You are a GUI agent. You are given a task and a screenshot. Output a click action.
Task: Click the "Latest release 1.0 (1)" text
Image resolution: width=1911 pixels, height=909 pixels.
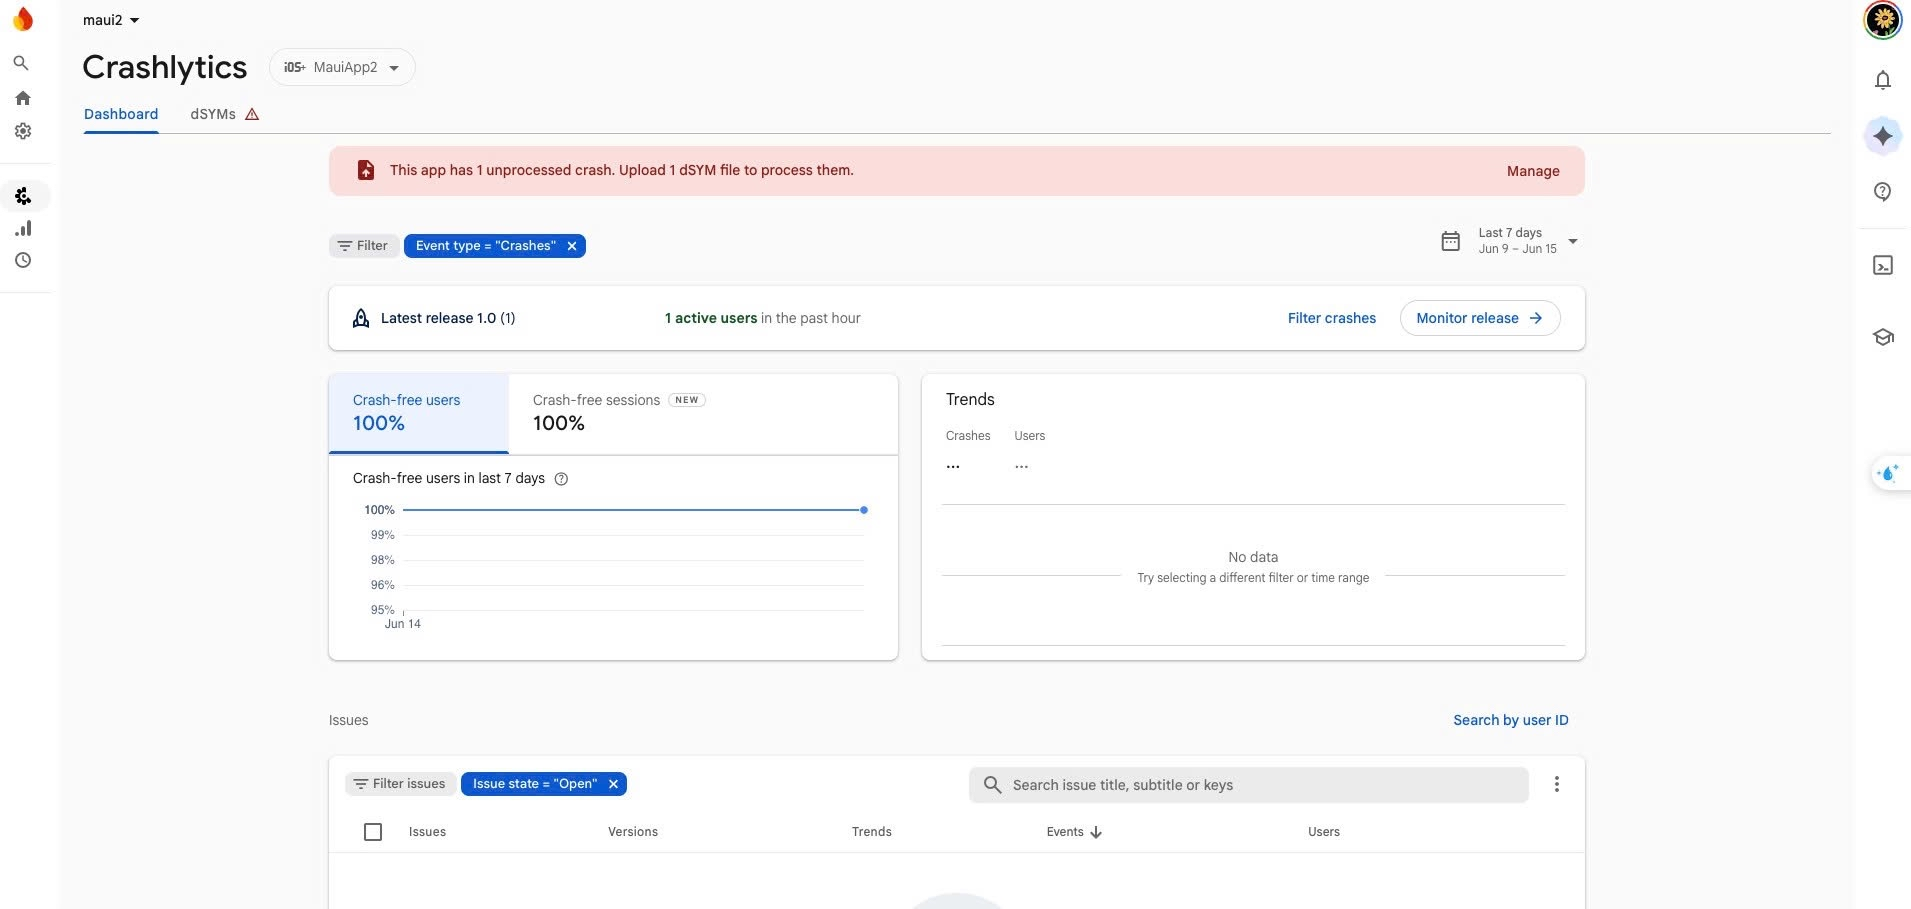[448, 318]
